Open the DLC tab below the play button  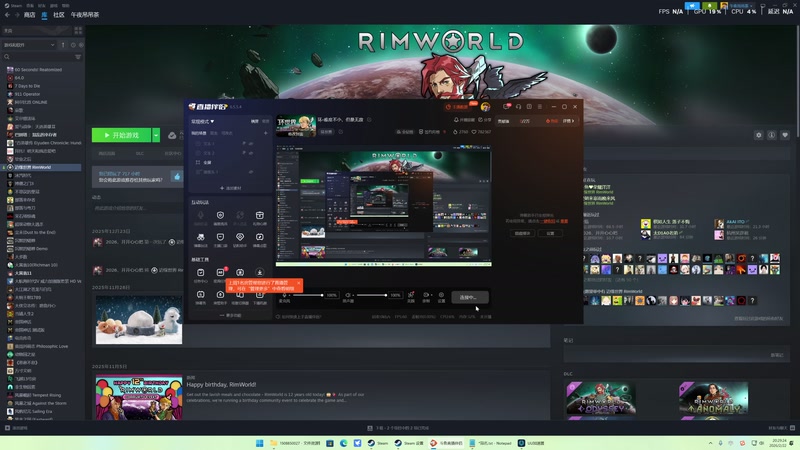click(139, 153)
